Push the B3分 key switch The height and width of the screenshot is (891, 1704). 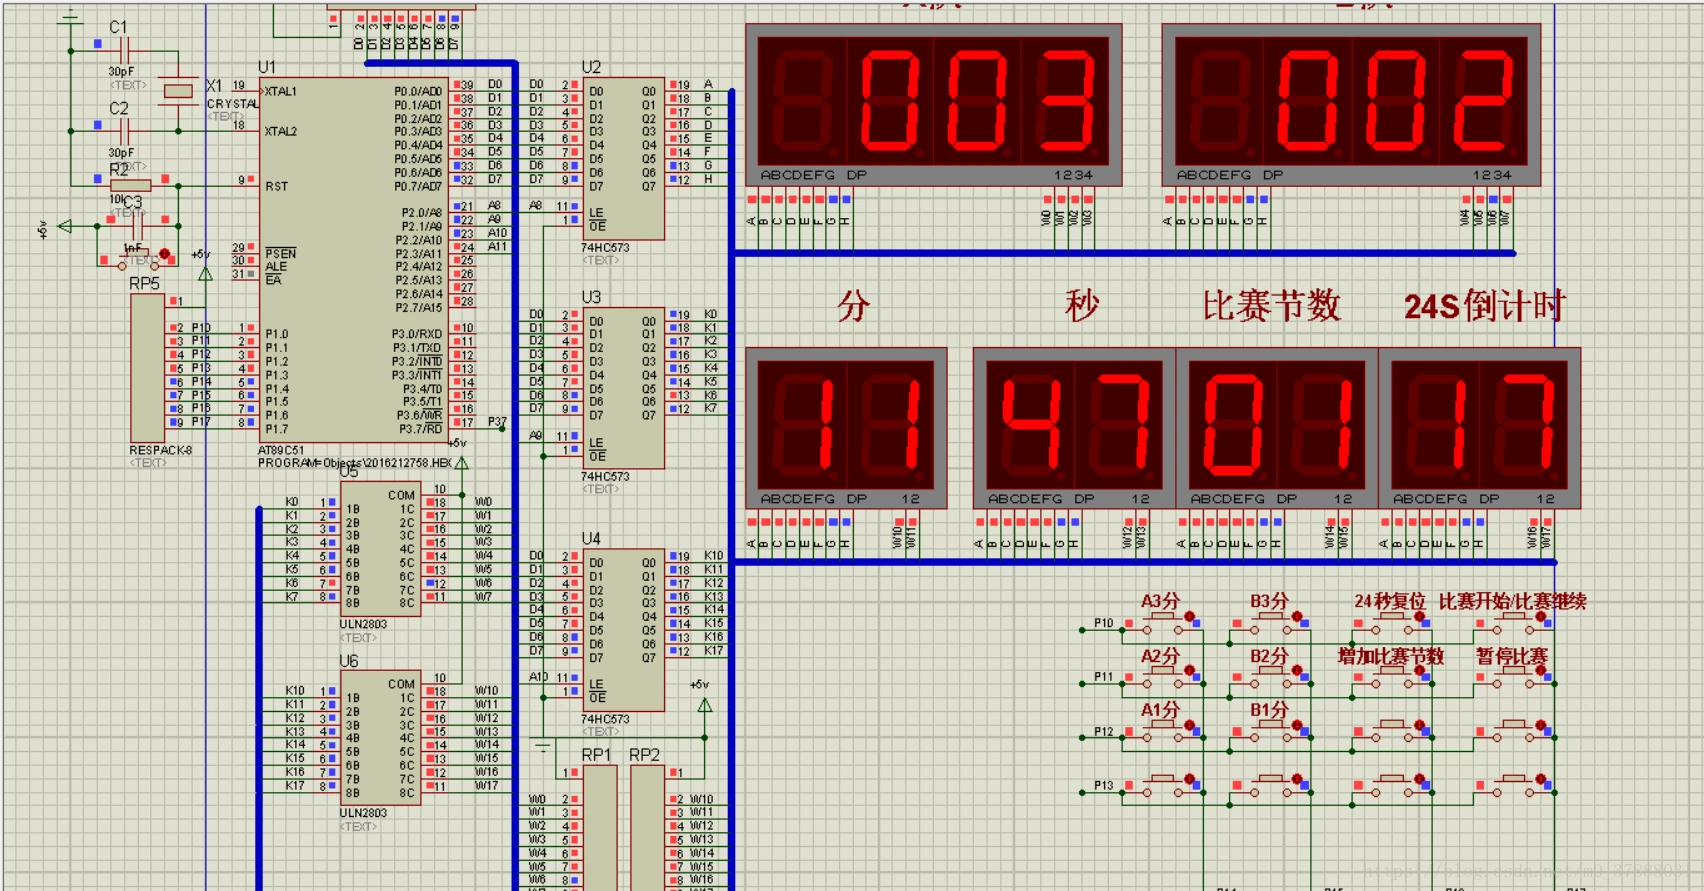[x=1271, y=623]
